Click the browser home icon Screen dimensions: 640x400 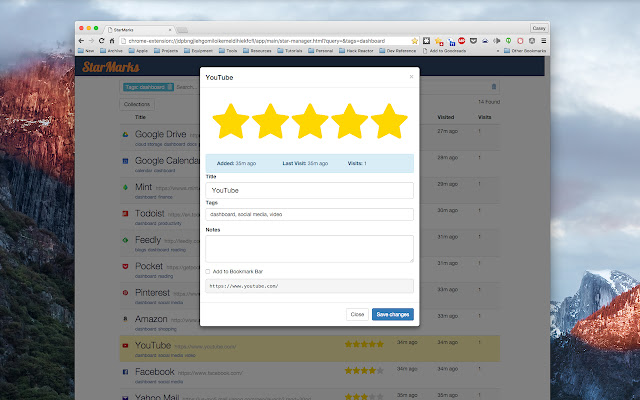point(112,41)
